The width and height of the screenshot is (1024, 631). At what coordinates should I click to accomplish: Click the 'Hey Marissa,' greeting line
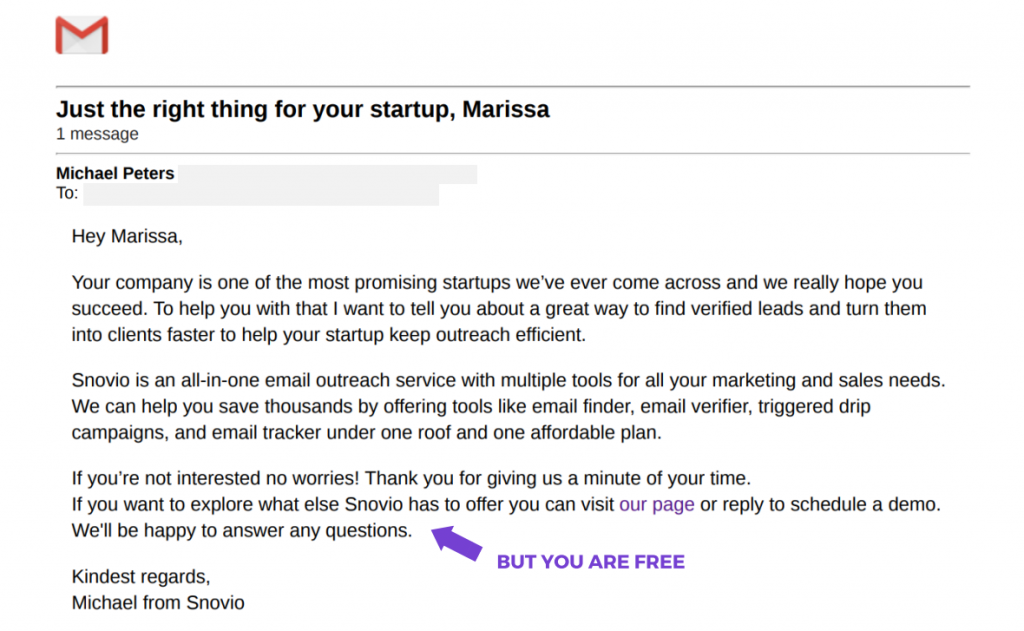coord(127,236)
